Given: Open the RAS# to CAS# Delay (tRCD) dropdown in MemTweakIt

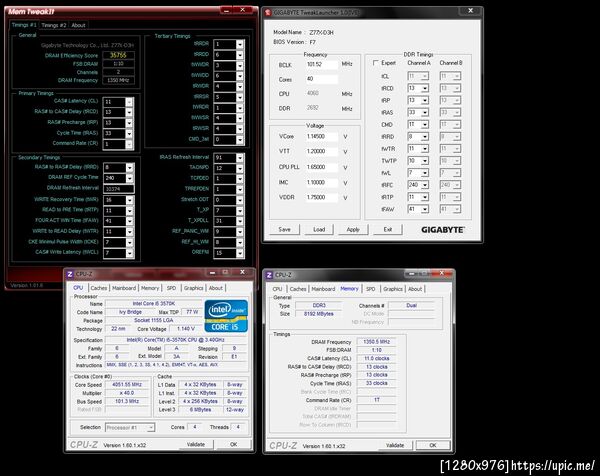Looking at the screenshot, I should (129, 112).
